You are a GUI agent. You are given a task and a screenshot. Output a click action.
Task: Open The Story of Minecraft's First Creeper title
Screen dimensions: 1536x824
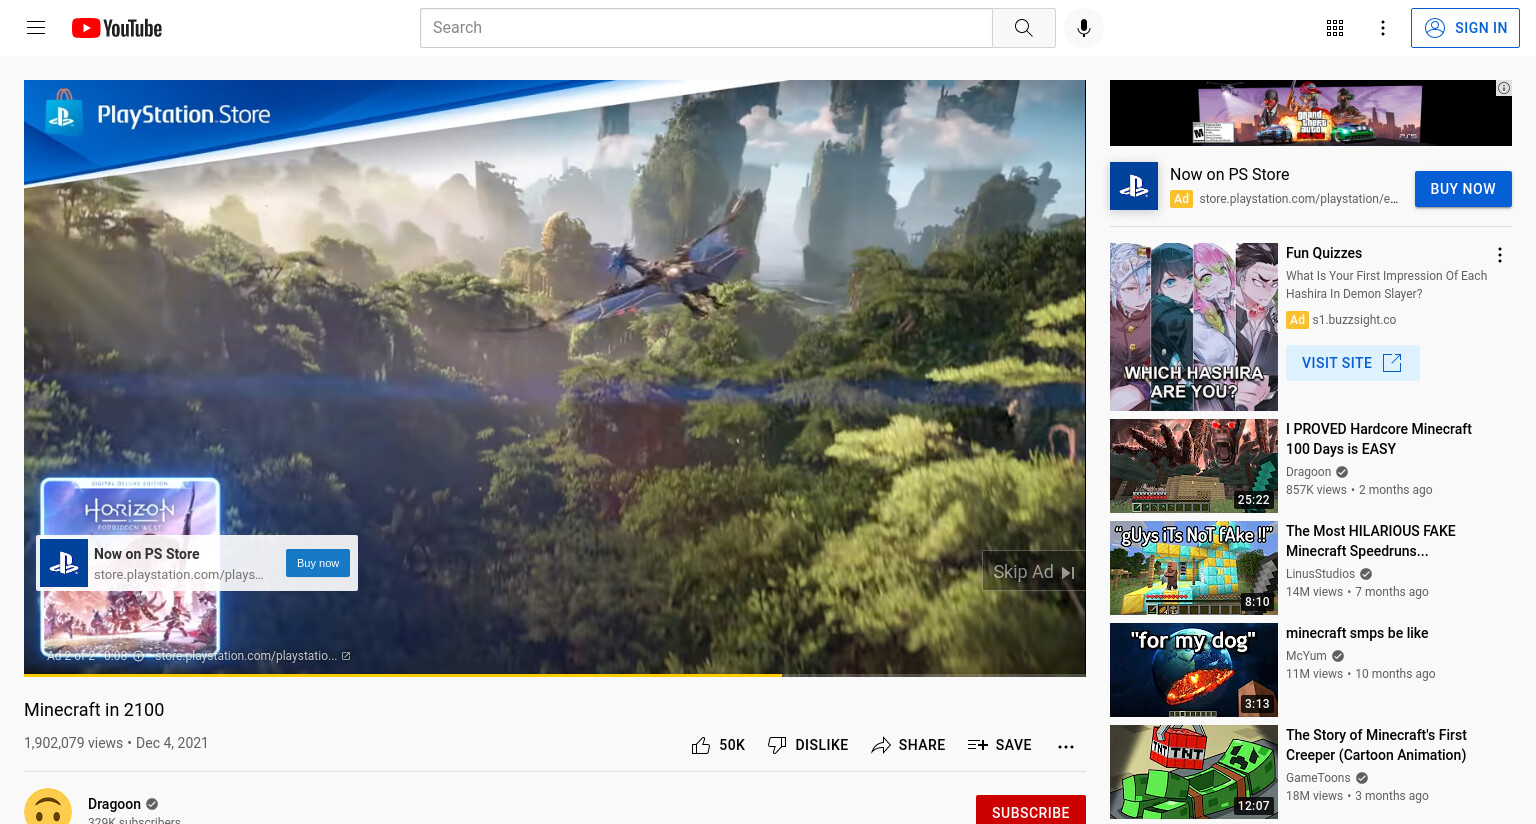[1376, 745]
